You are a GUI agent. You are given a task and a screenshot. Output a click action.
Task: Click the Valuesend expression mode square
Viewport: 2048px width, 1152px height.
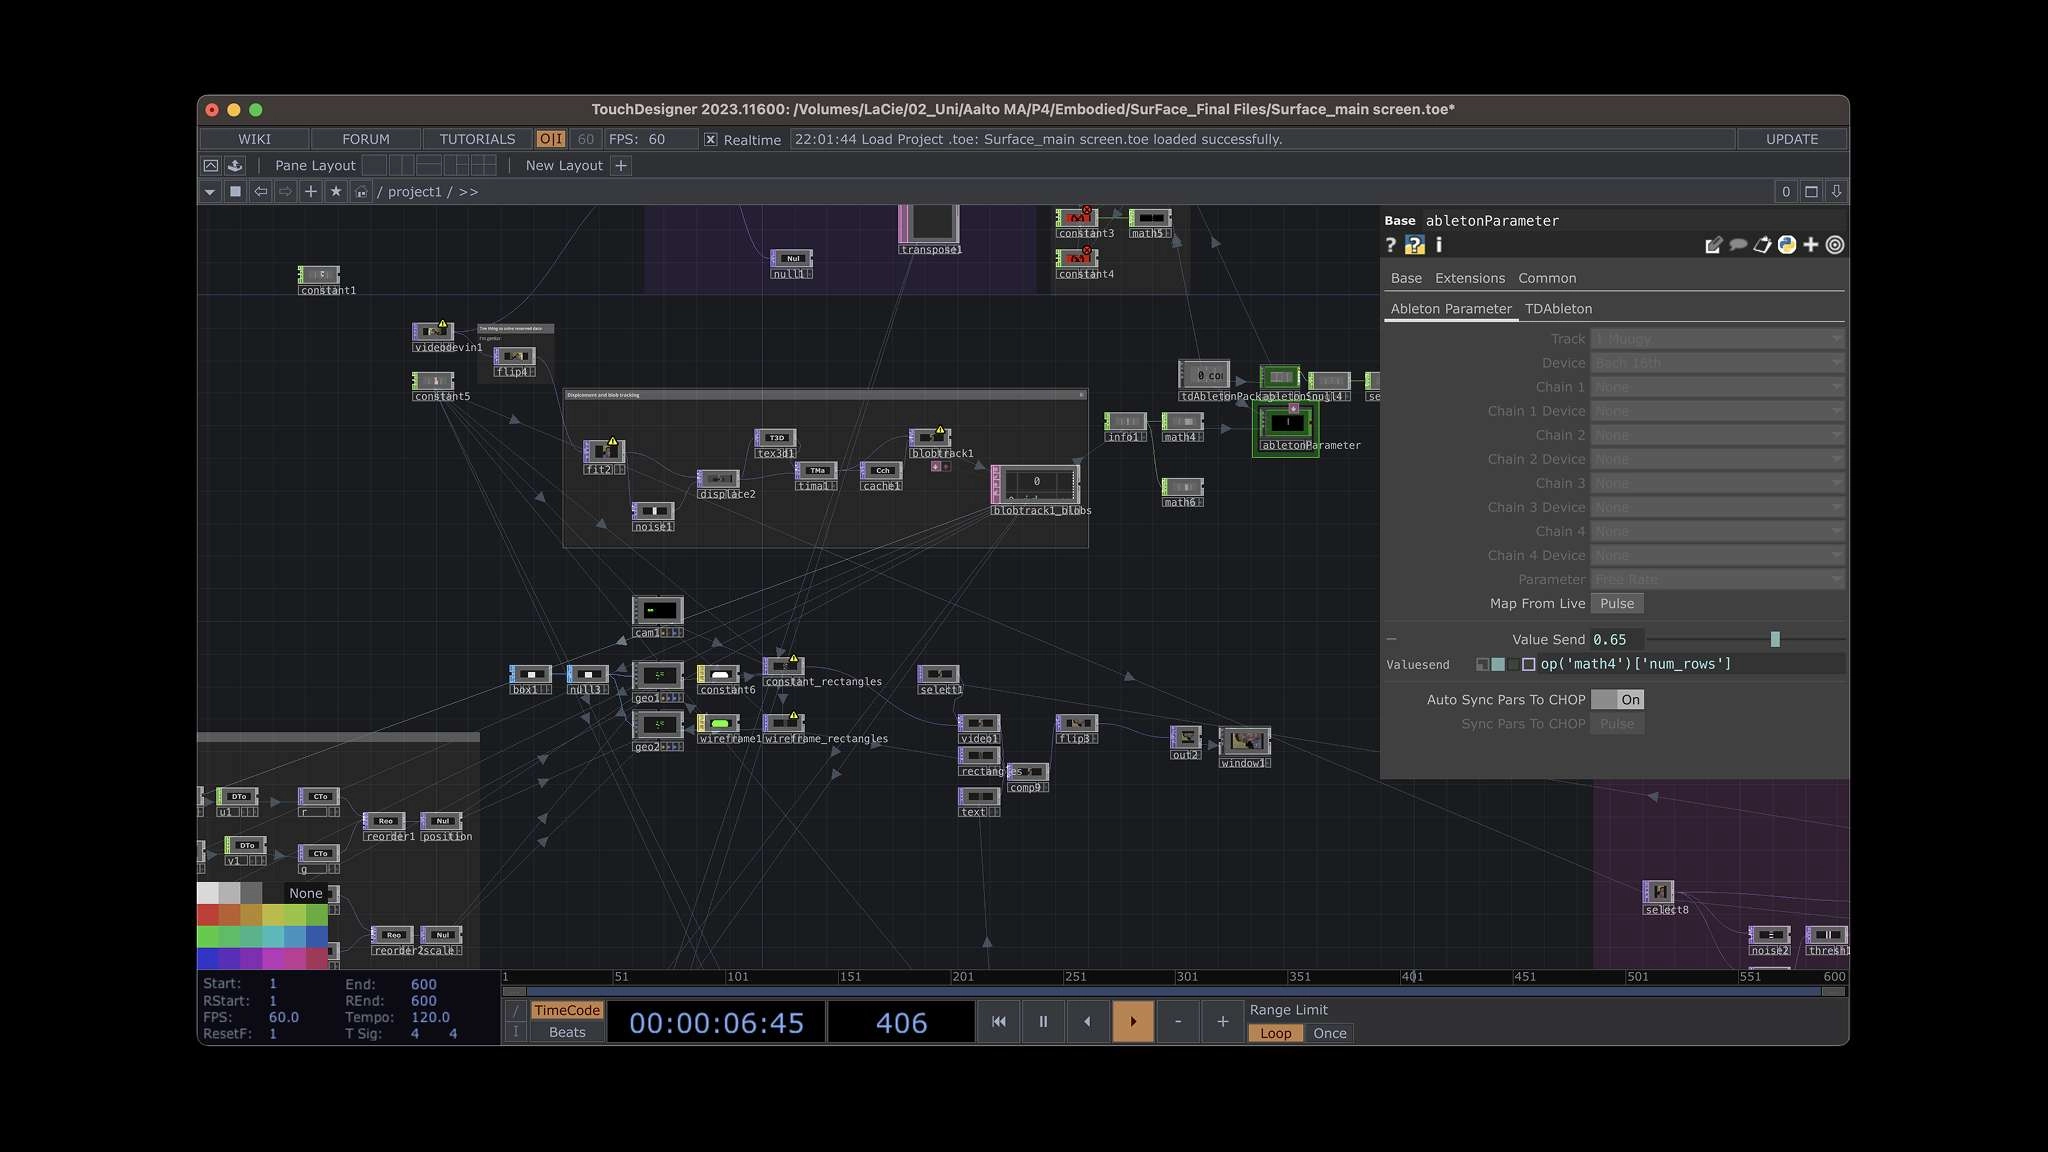[1528, 664]
